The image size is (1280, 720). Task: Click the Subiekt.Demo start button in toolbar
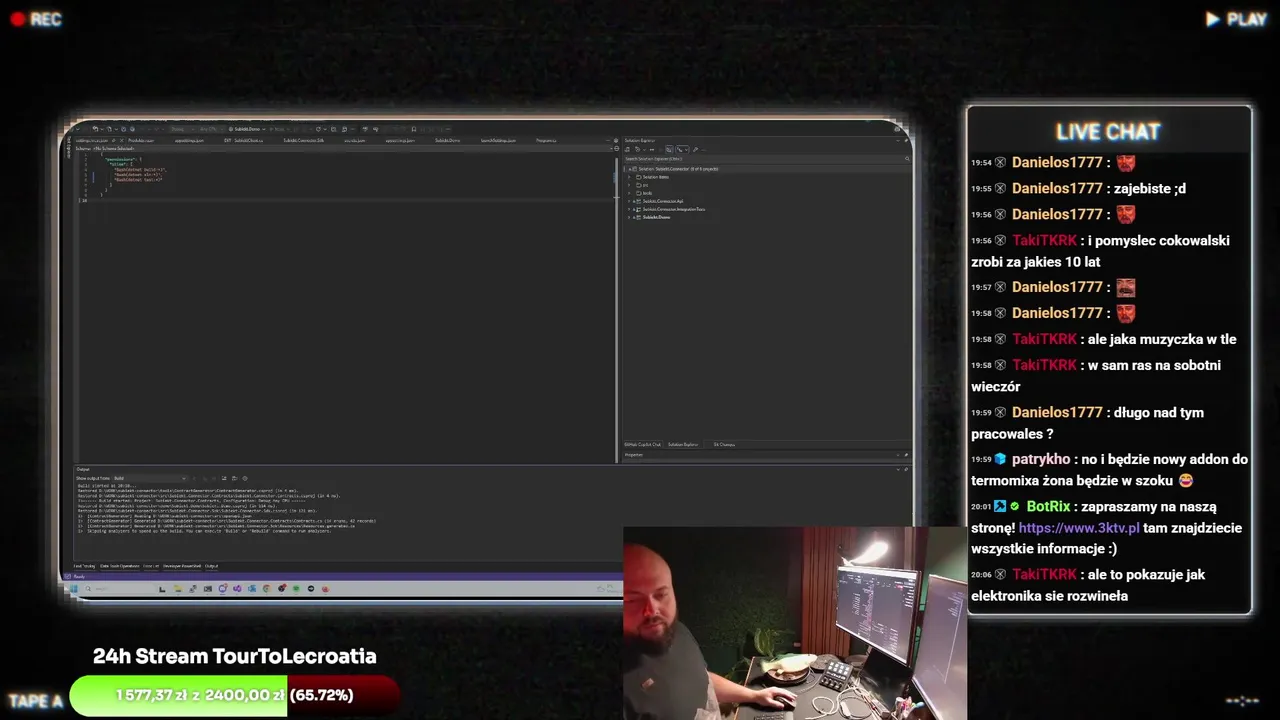247,129
